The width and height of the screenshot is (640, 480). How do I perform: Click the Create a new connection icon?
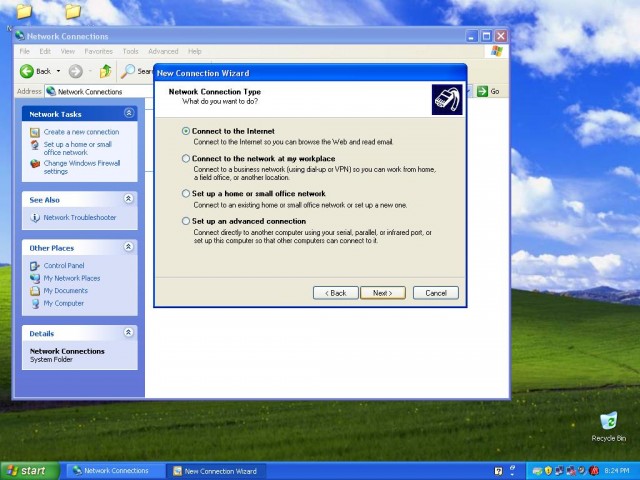(35, 132)
